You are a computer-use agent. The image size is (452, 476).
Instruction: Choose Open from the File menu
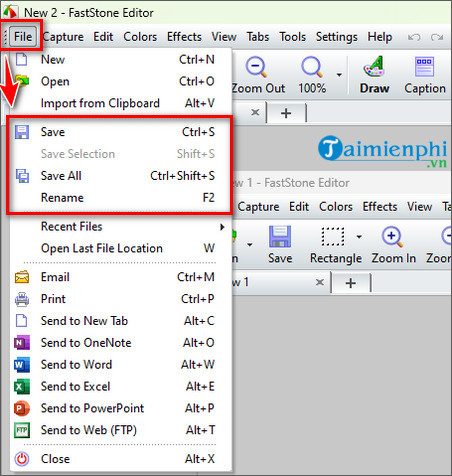[120, 81]
